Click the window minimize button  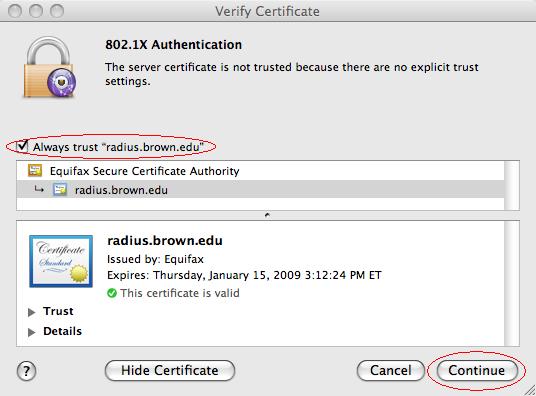pos(36,11)
